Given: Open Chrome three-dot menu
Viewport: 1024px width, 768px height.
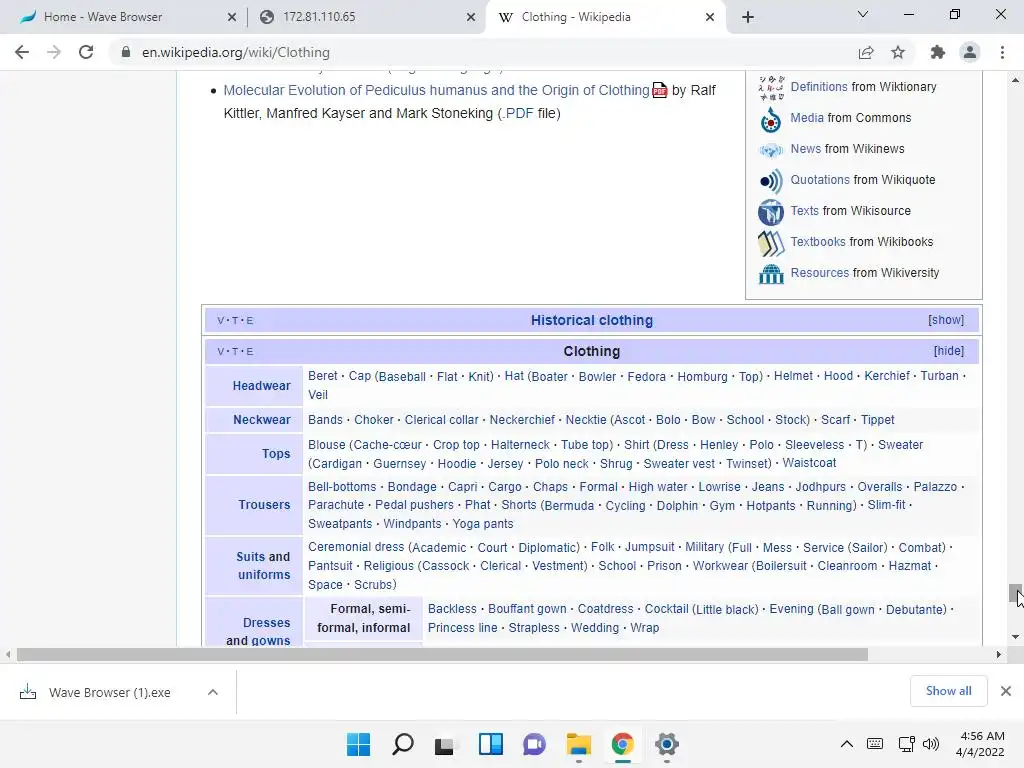Looking at the screenshot, I should (x=1002, y=52).
